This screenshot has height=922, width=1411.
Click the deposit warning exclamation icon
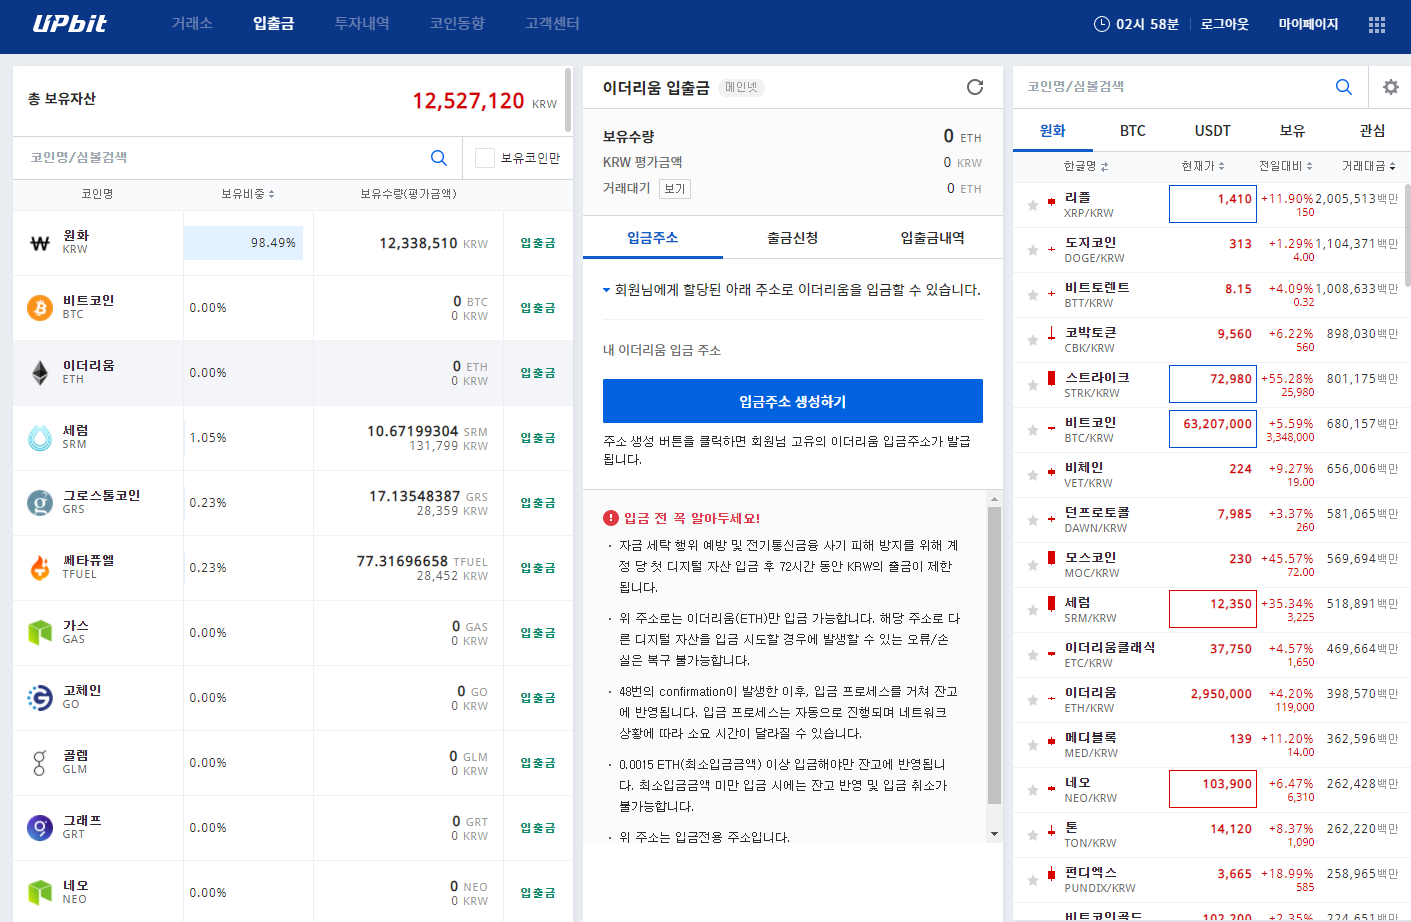click(x=611, y=518)
